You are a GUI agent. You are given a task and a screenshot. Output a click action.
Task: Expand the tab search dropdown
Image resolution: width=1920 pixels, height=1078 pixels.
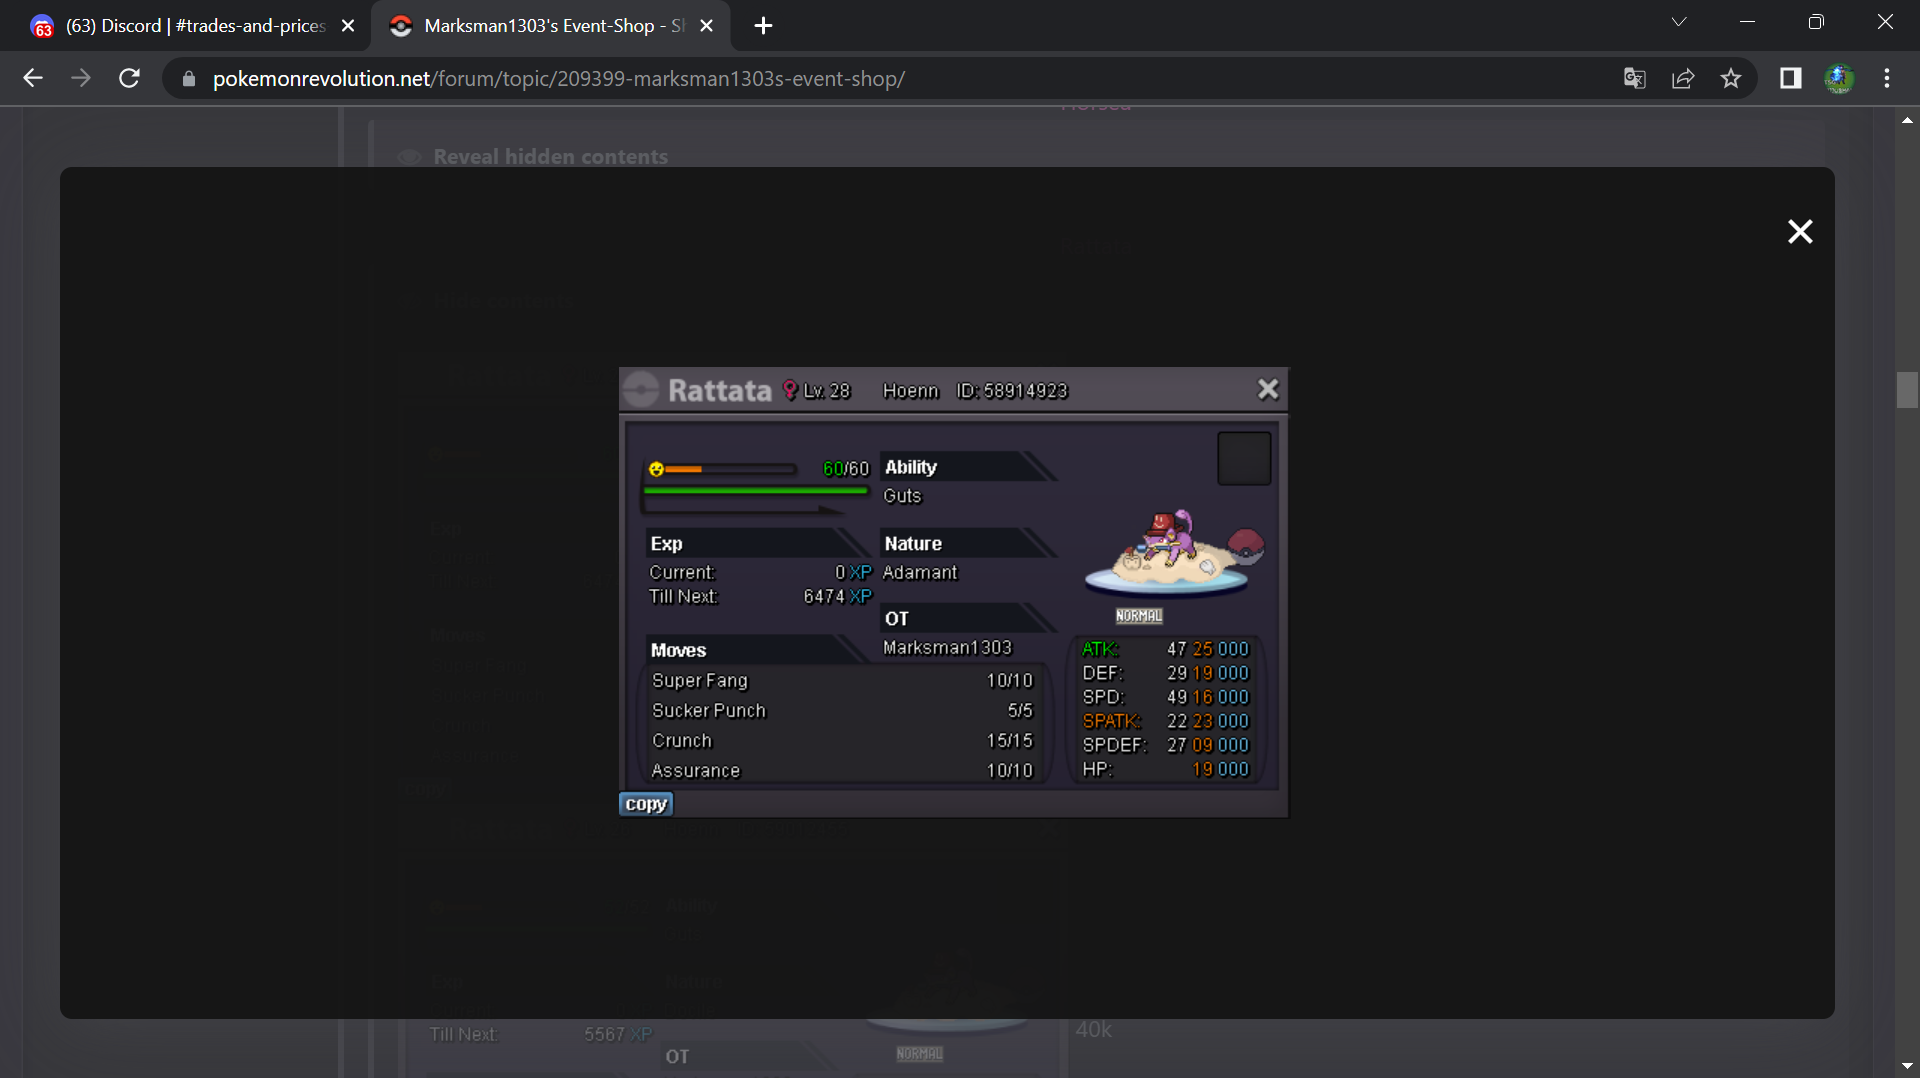[x=1679, y=22]
